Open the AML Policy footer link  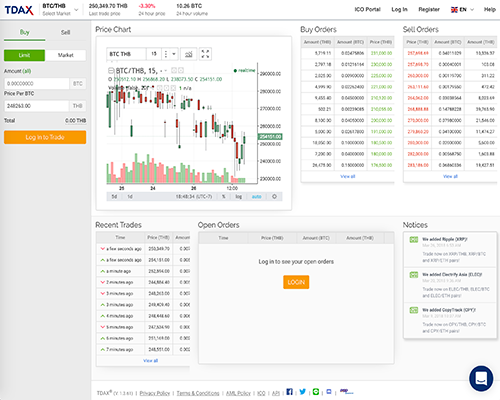tap(238, 393)
